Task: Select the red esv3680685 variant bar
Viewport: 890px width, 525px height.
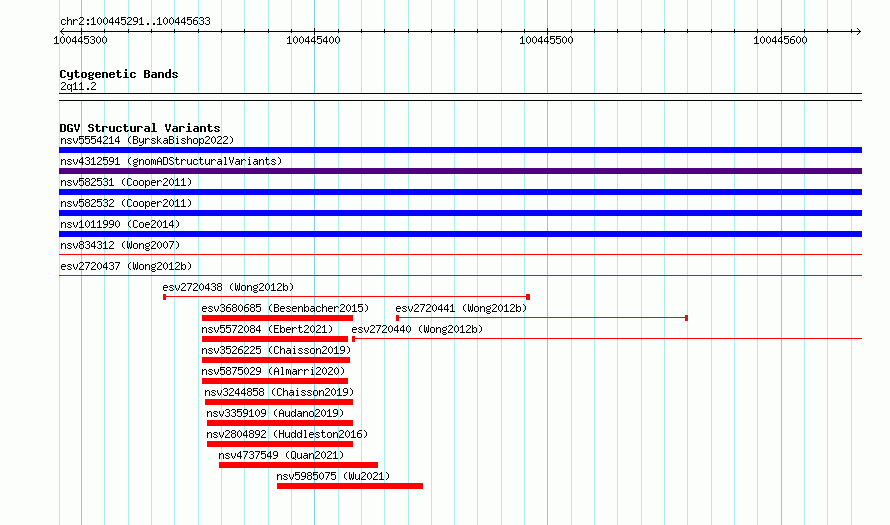Action: point(277,318)
